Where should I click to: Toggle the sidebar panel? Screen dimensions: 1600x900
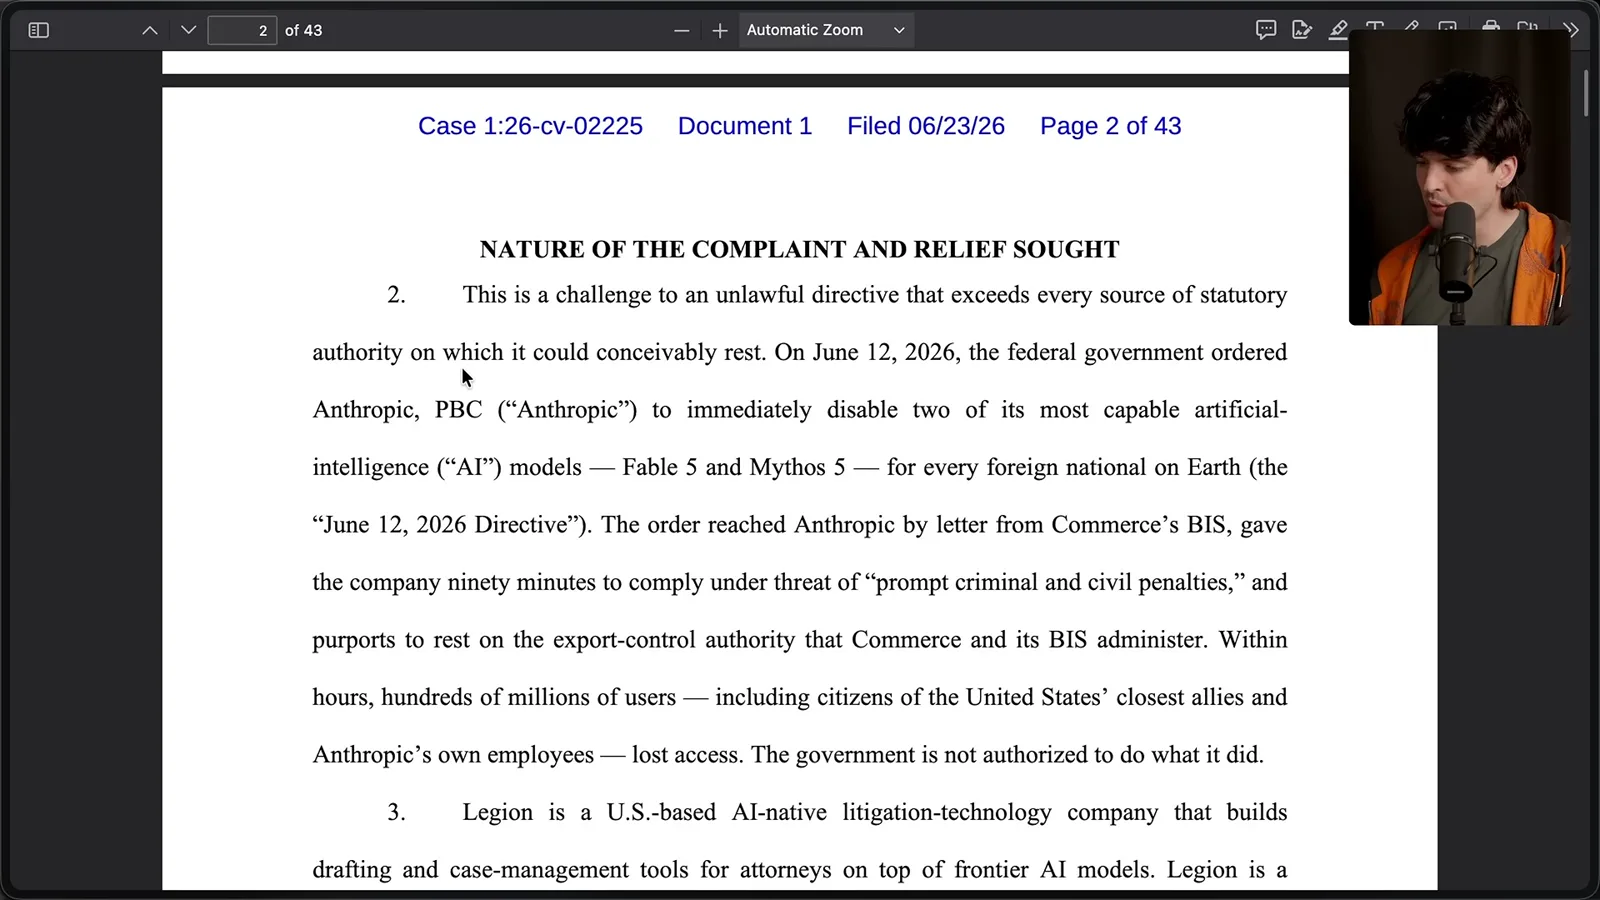click(x=39, y=30)
